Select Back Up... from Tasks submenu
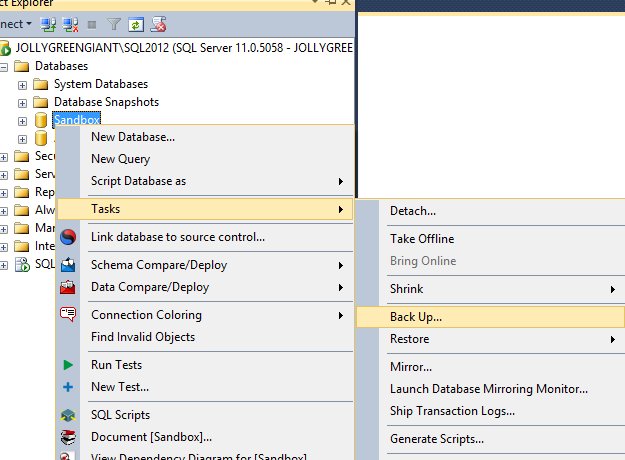The image size is (625, 460). point(416,317)
